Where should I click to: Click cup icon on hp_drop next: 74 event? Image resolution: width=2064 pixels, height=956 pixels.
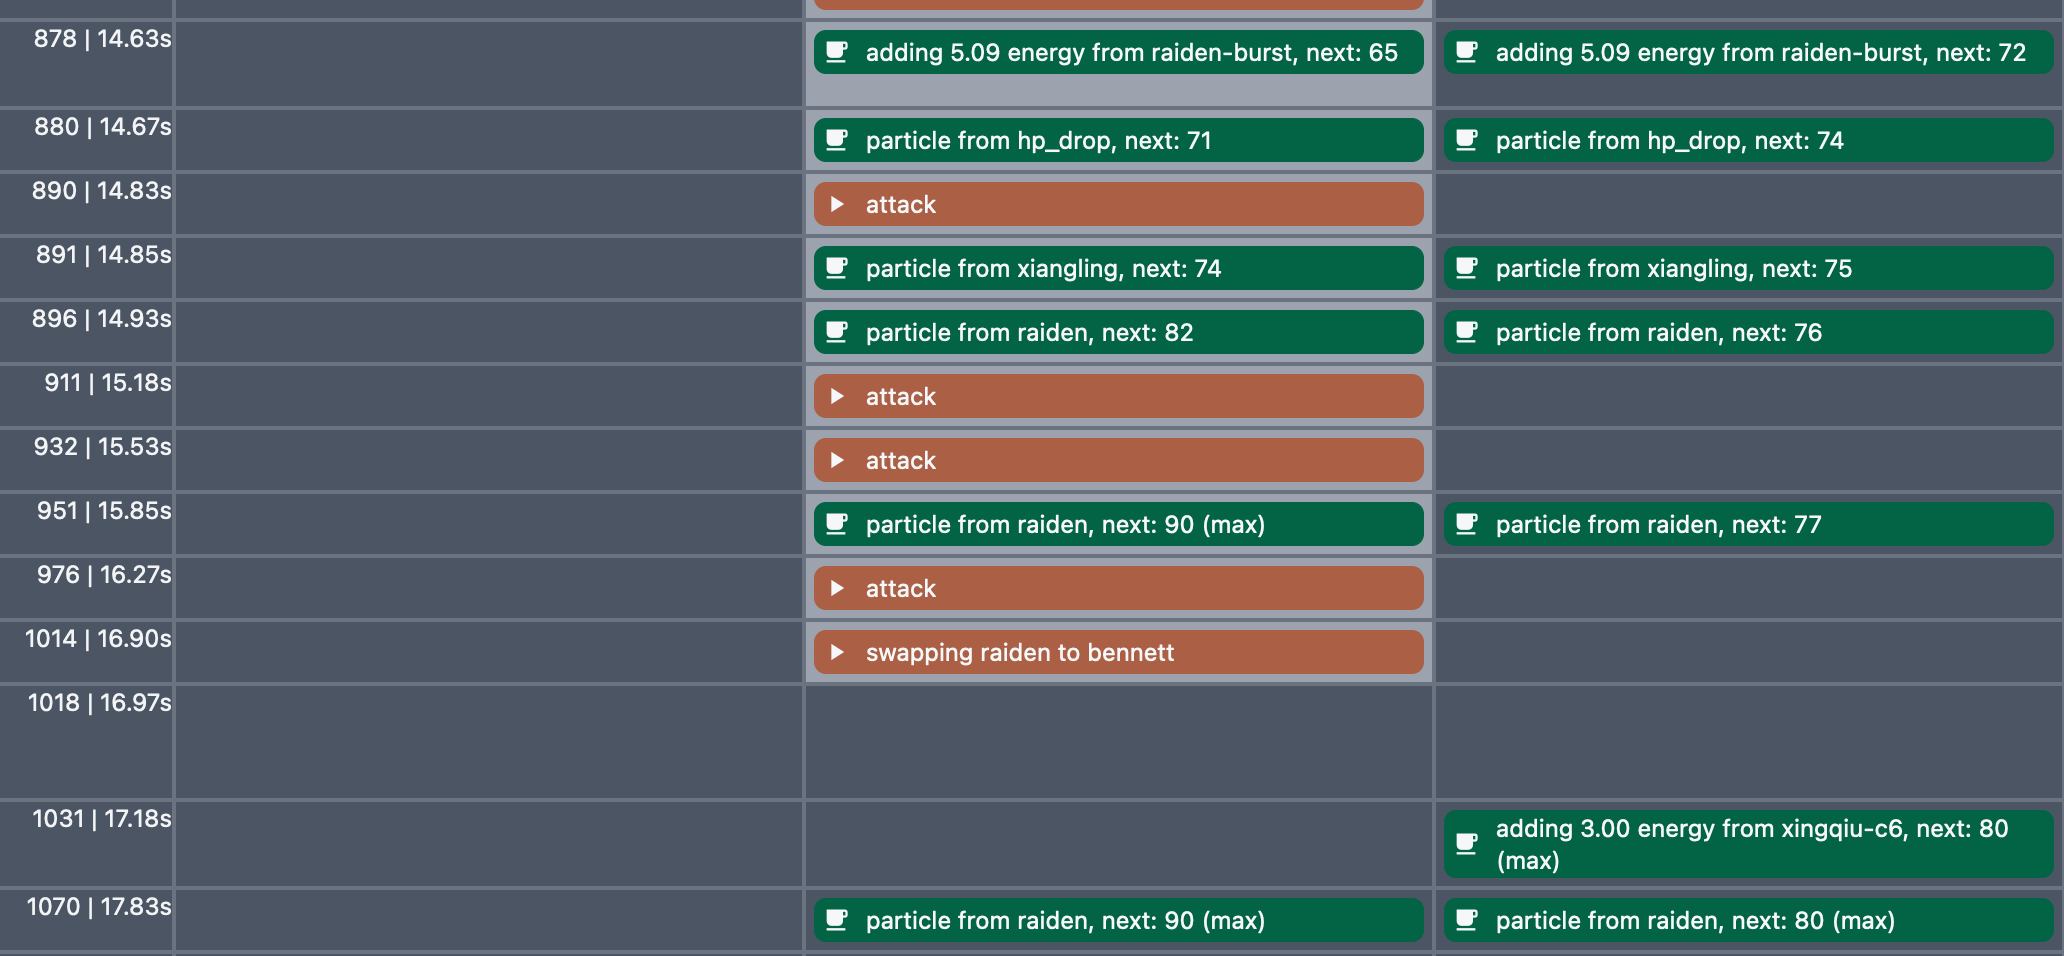coord(1467,140)
